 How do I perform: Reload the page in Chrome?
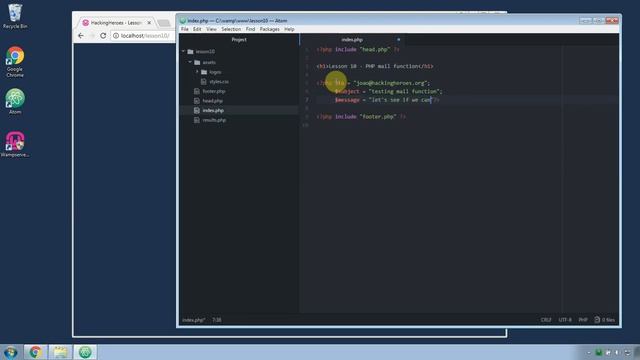click(103, 36)
